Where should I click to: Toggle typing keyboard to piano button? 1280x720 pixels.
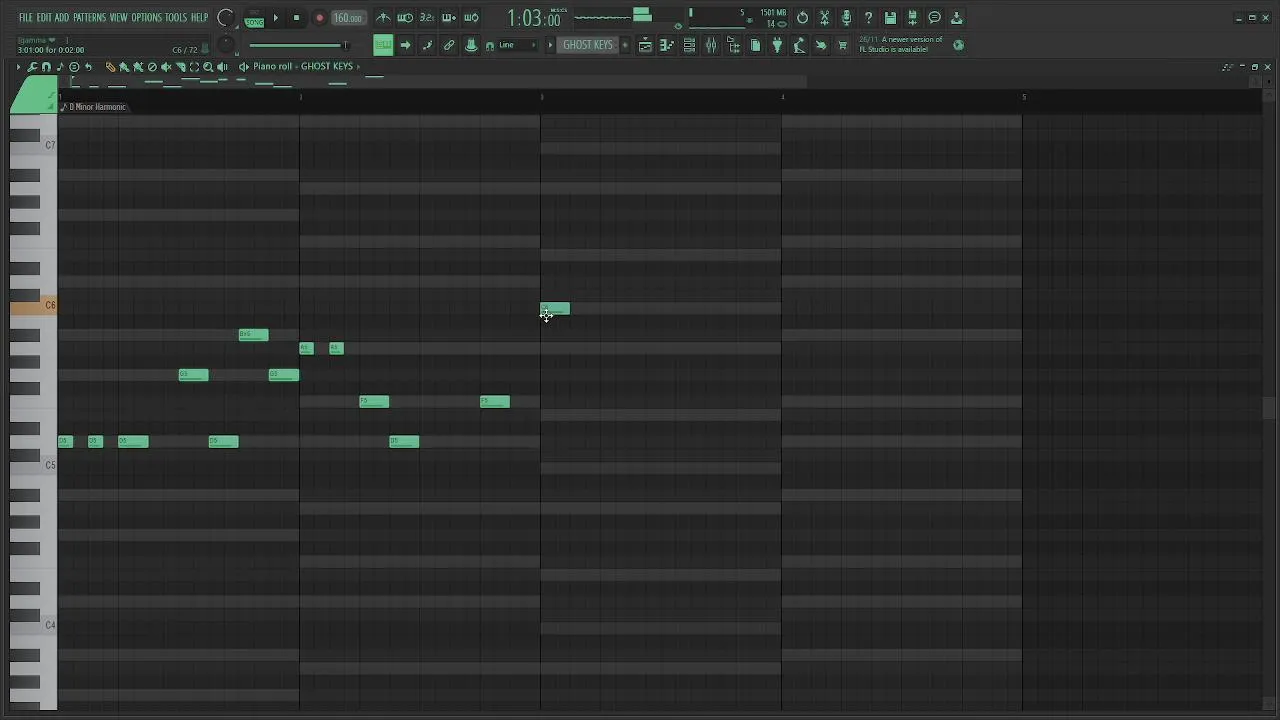383,45
